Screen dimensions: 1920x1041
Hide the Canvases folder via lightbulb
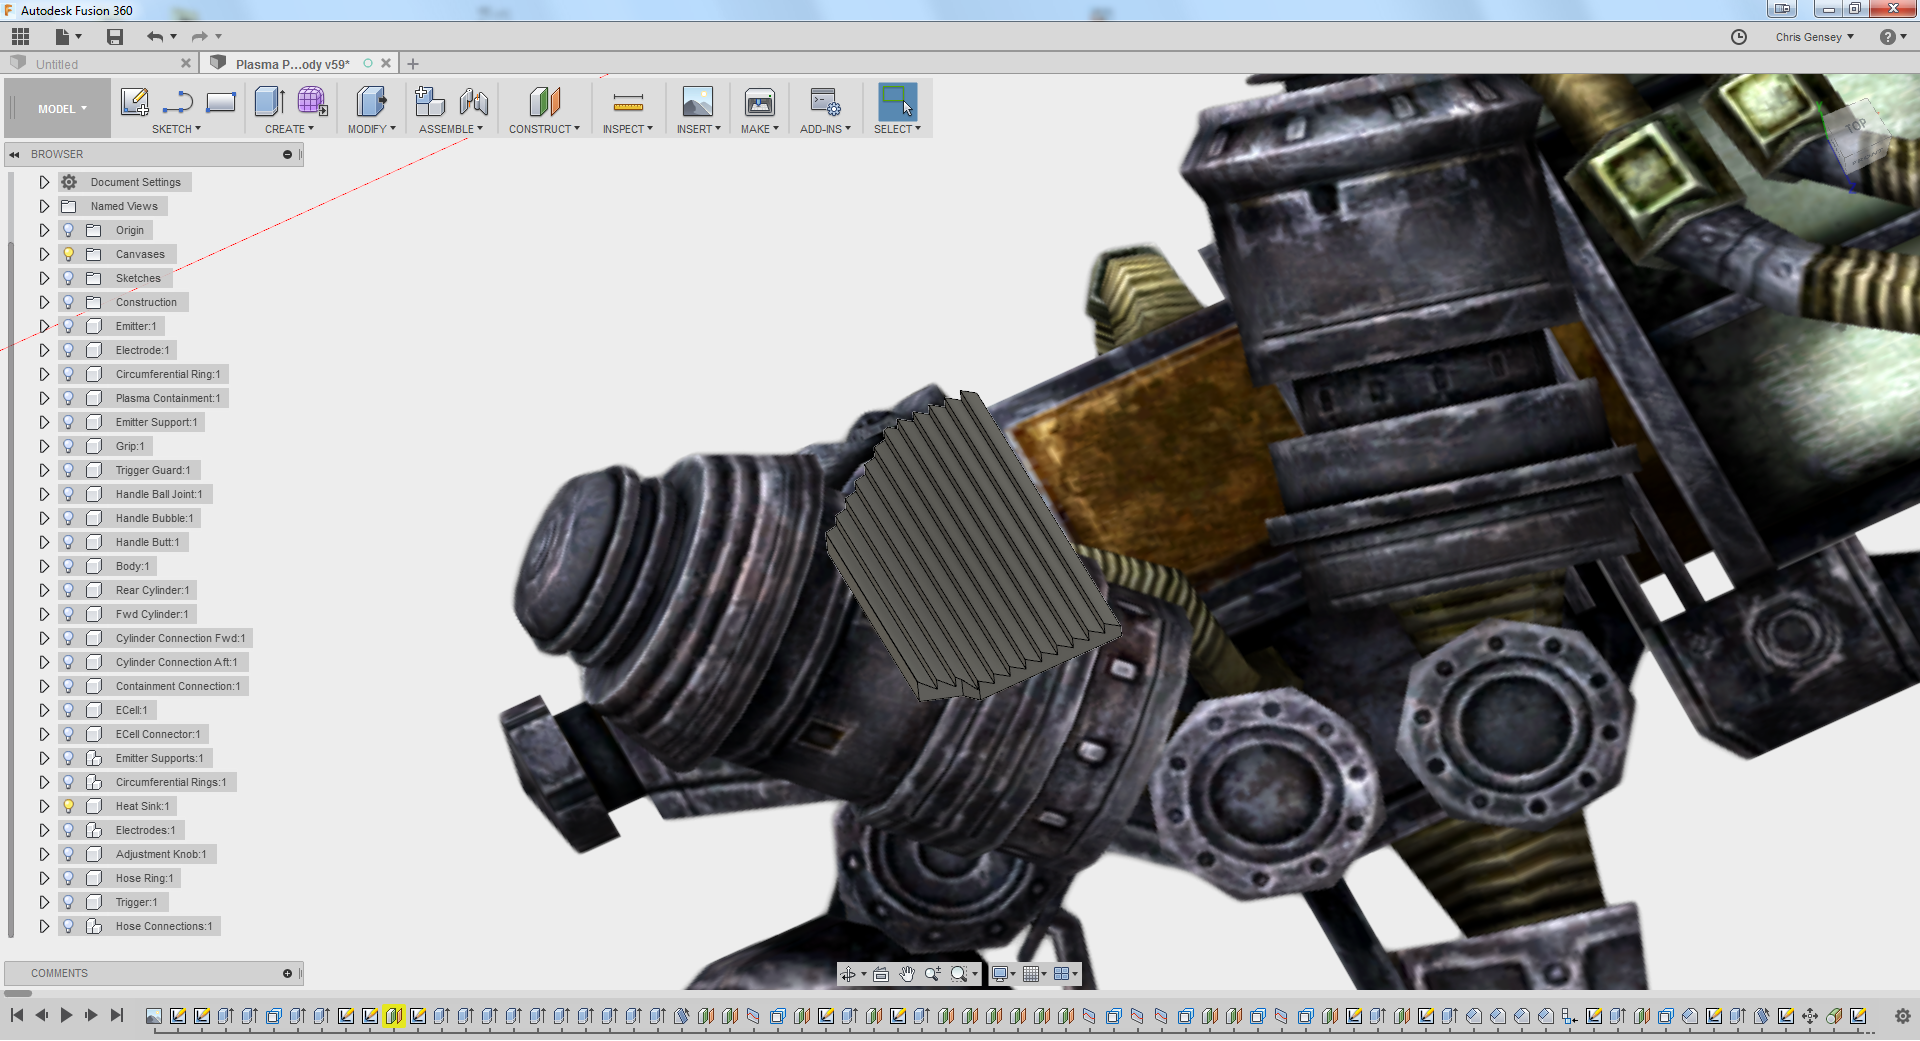[69, 254]
